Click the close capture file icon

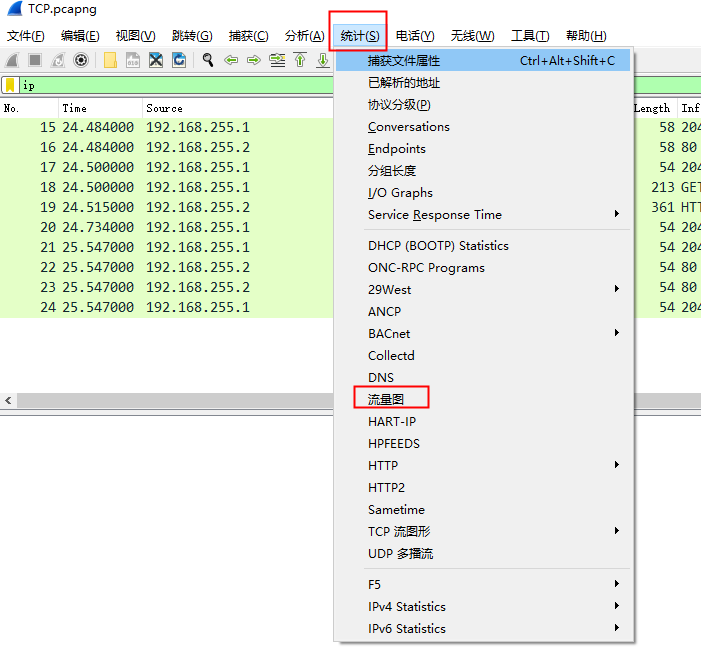[x=156, y=60]
